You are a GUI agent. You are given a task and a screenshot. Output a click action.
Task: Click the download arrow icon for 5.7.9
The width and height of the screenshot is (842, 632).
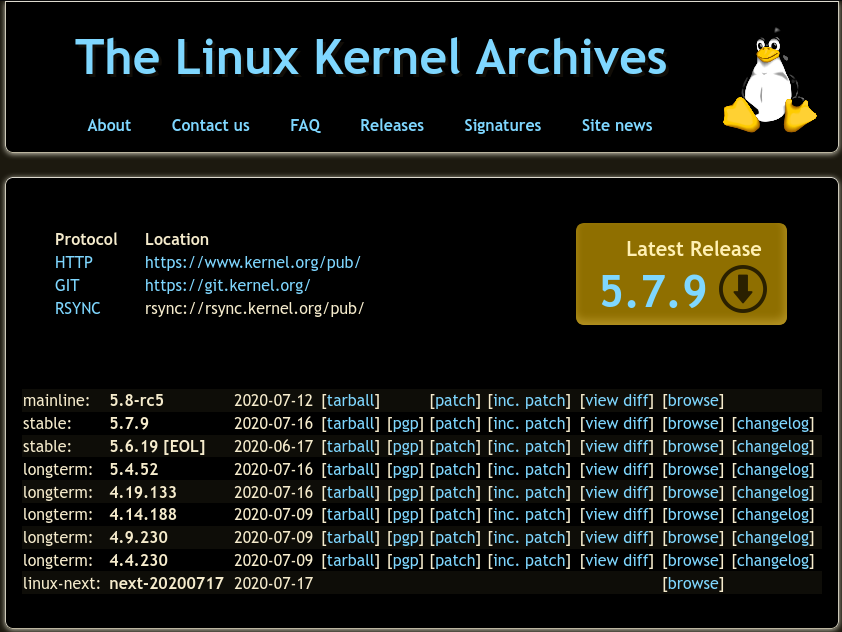(x=743, y=289)
